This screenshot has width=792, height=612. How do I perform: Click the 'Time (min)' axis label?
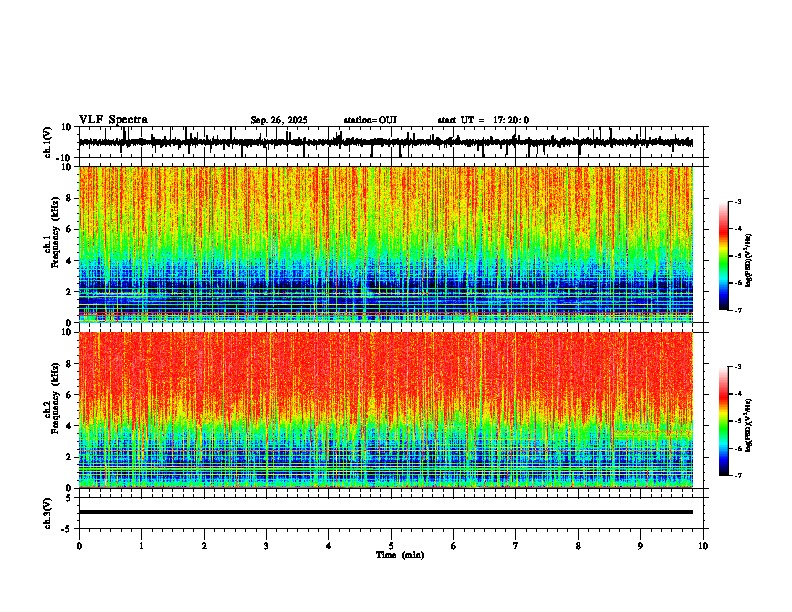coord(400,555)
